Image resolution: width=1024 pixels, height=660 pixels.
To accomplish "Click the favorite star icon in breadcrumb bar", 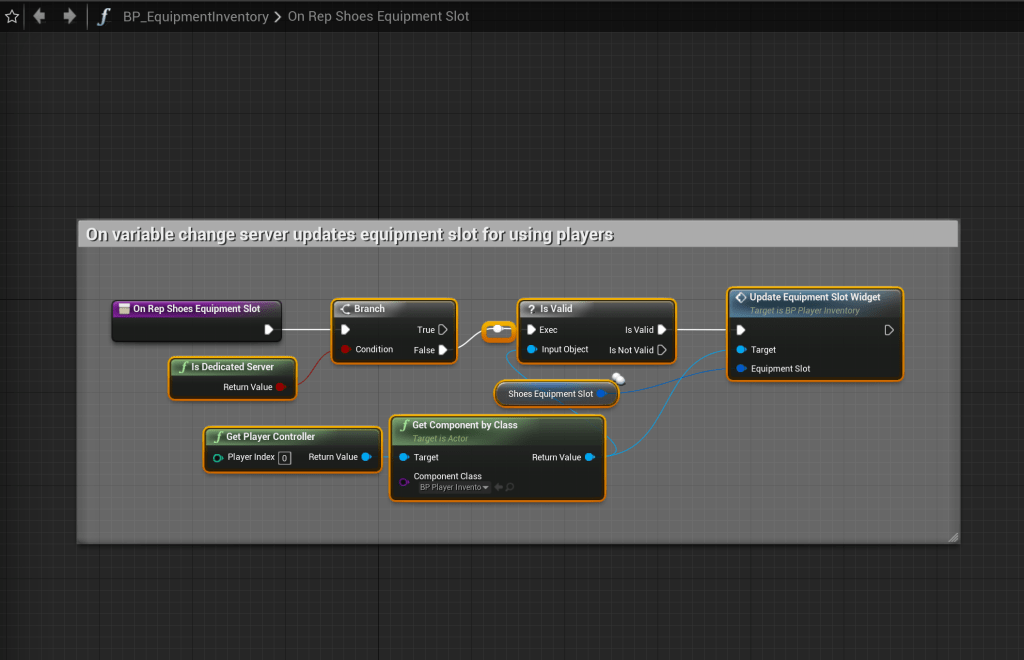I will pyautogui.click(x=12, y=16).
